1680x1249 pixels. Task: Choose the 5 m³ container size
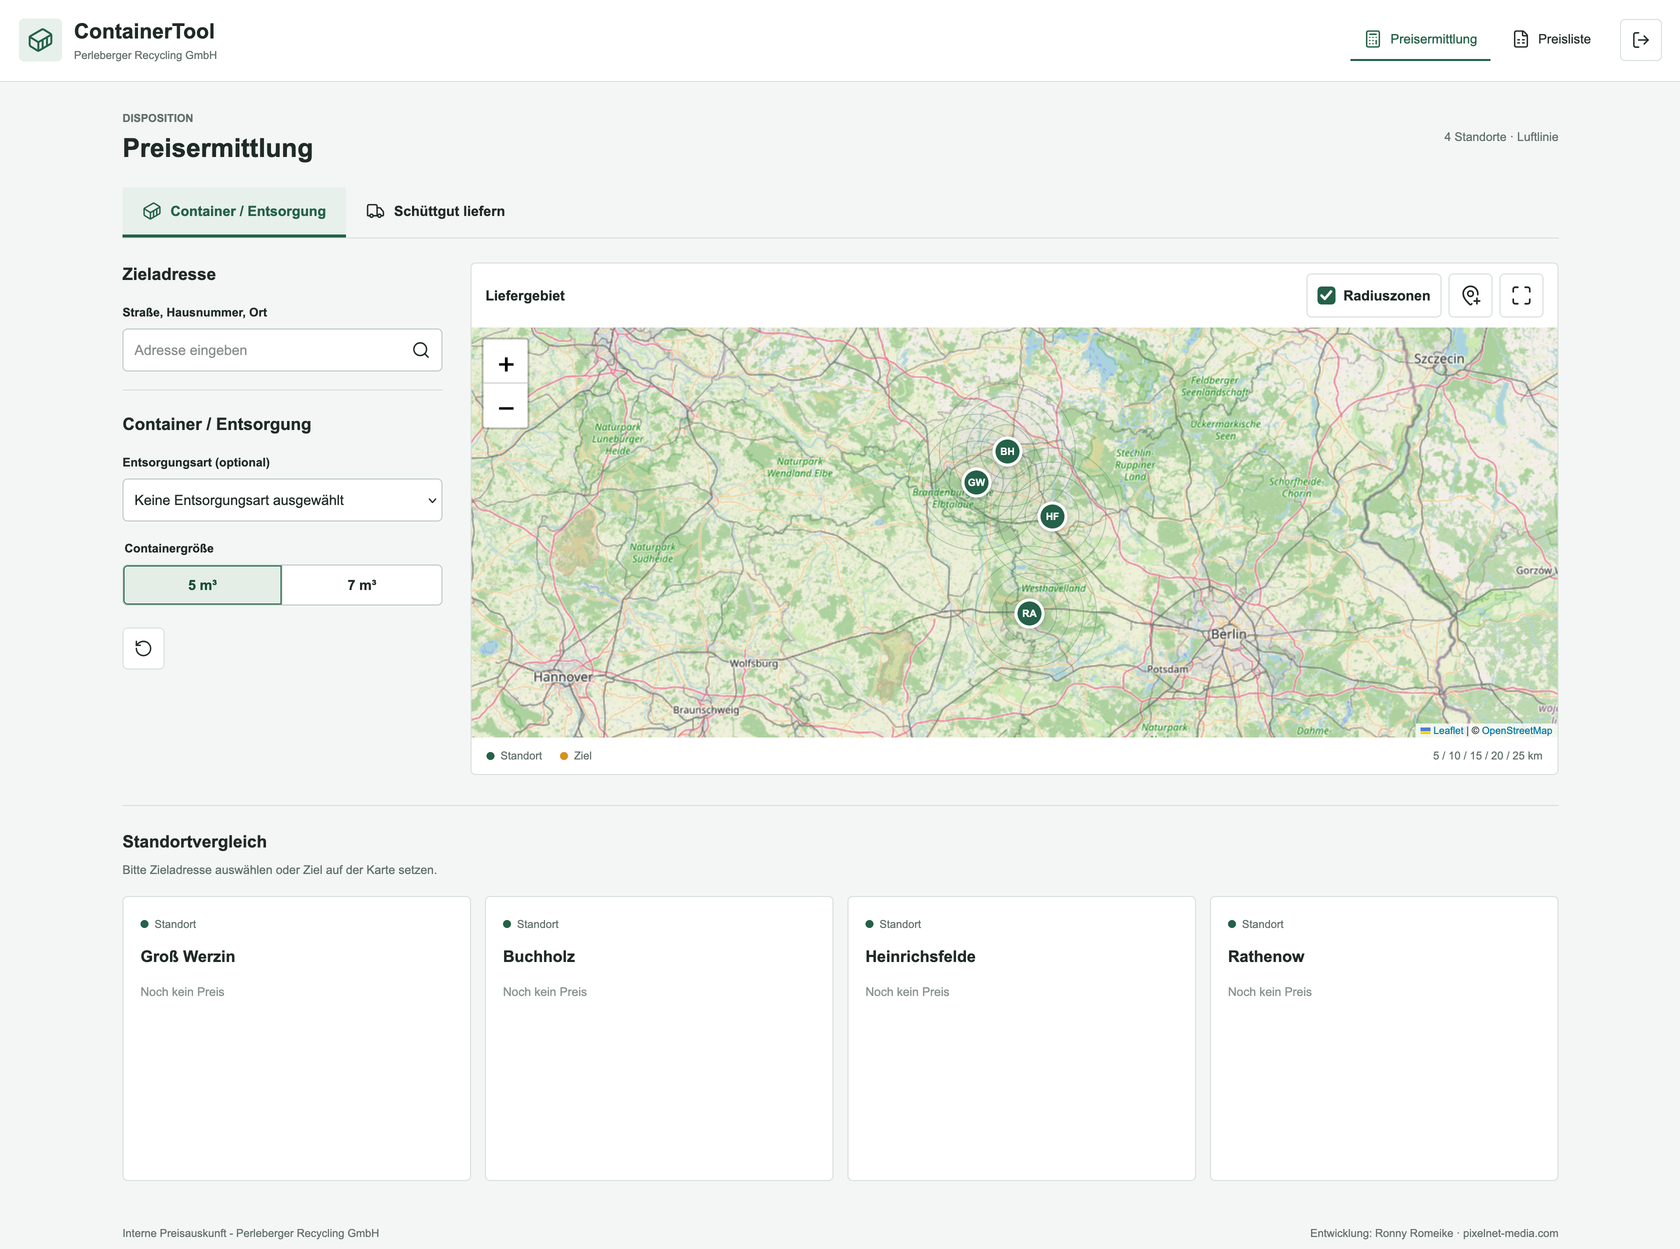click(202, 585)
